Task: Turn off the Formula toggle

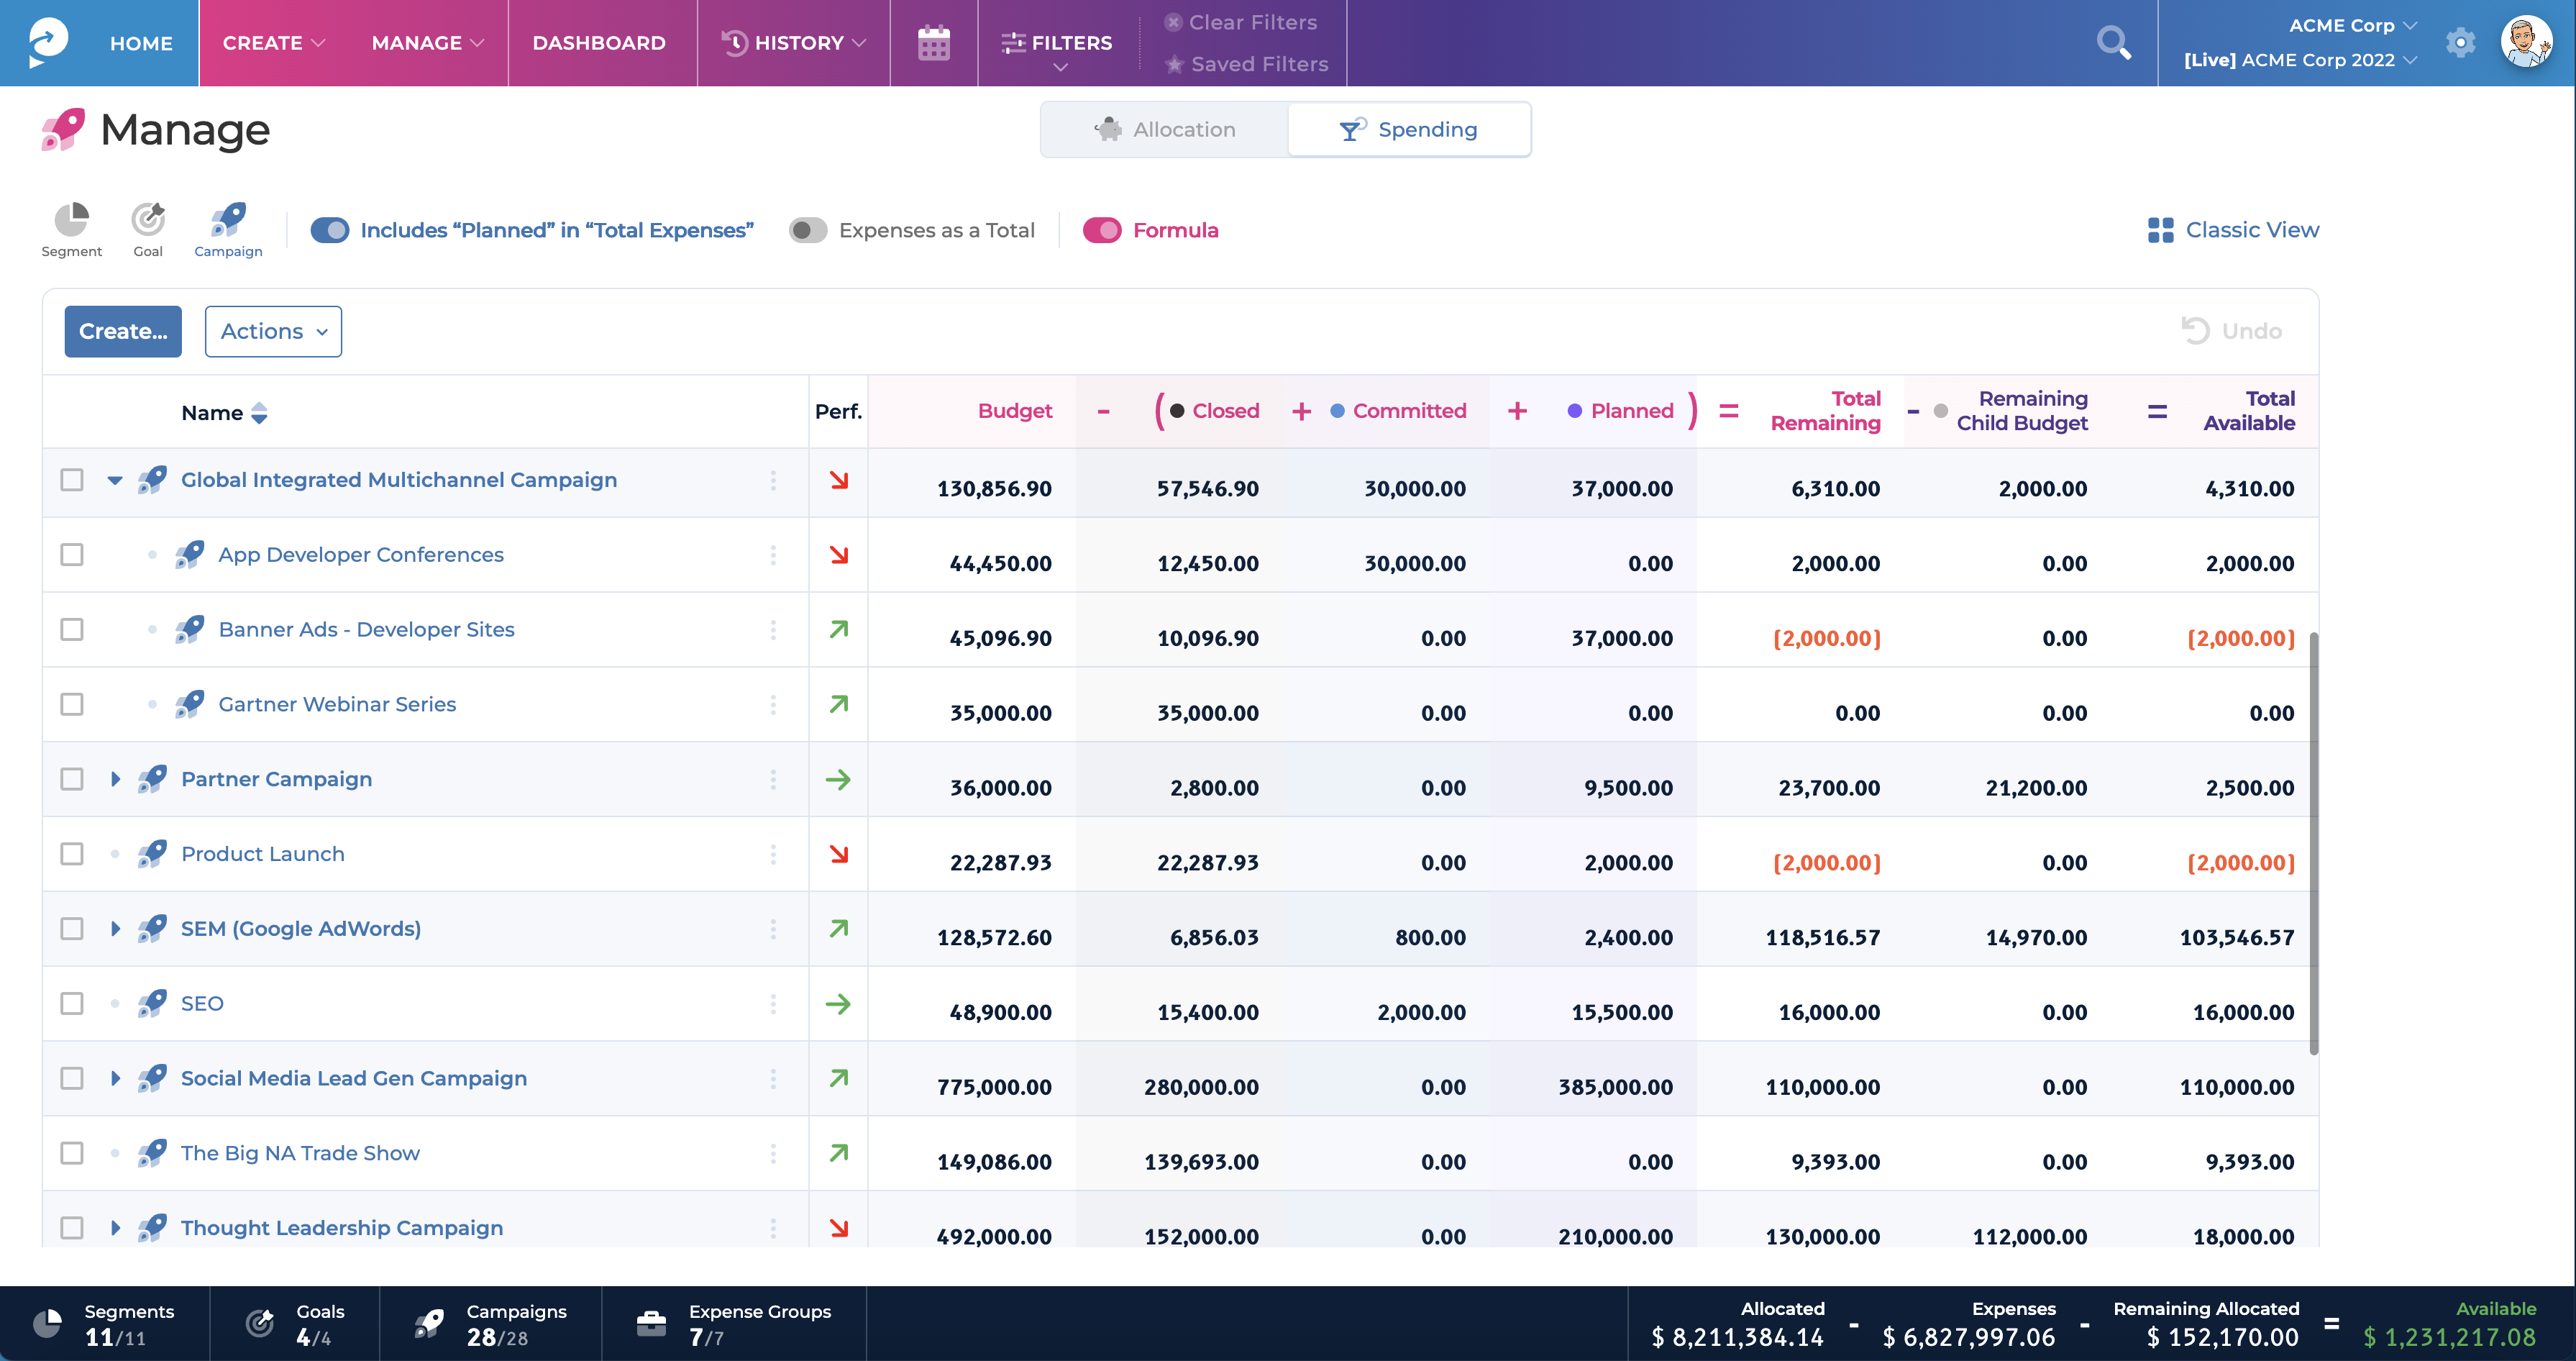Action: coord(1102,230)
